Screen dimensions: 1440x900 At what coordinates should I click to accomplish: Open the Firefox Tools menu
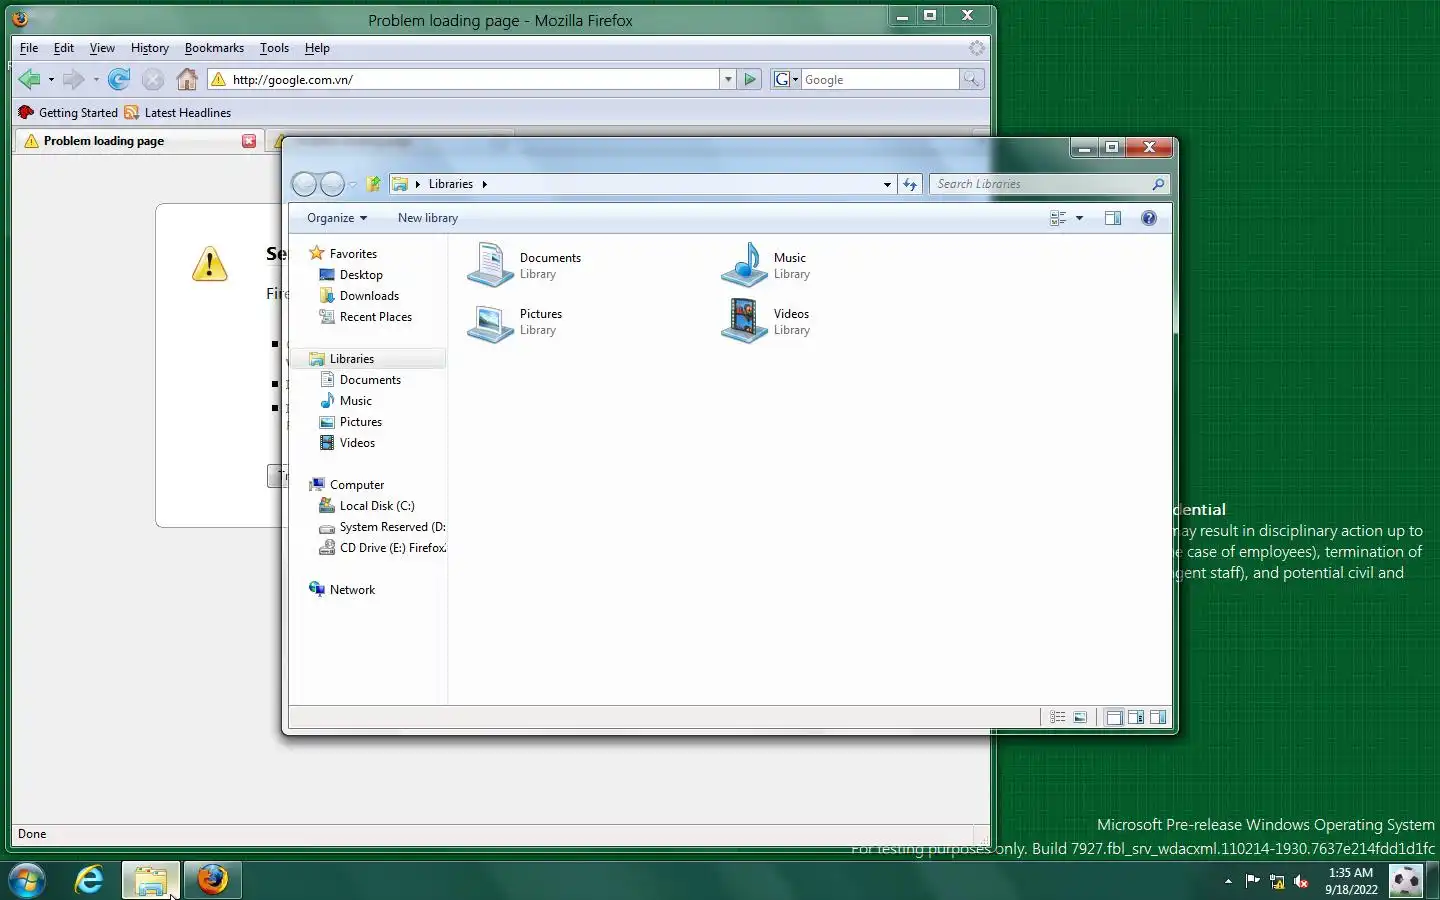tap(274, 48)
